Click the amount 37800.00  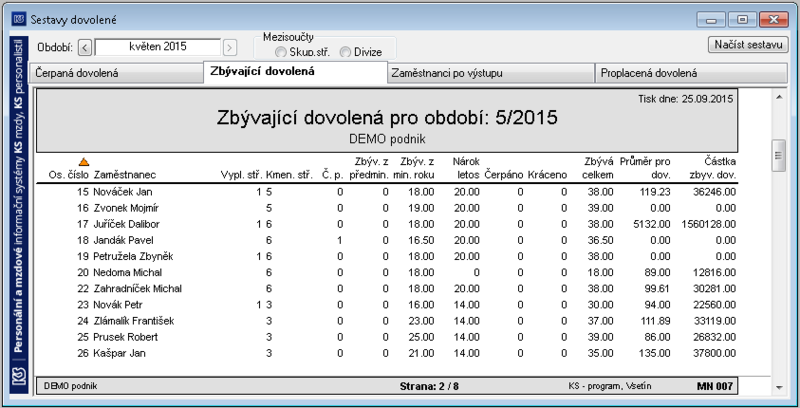[x=714, y=353]
